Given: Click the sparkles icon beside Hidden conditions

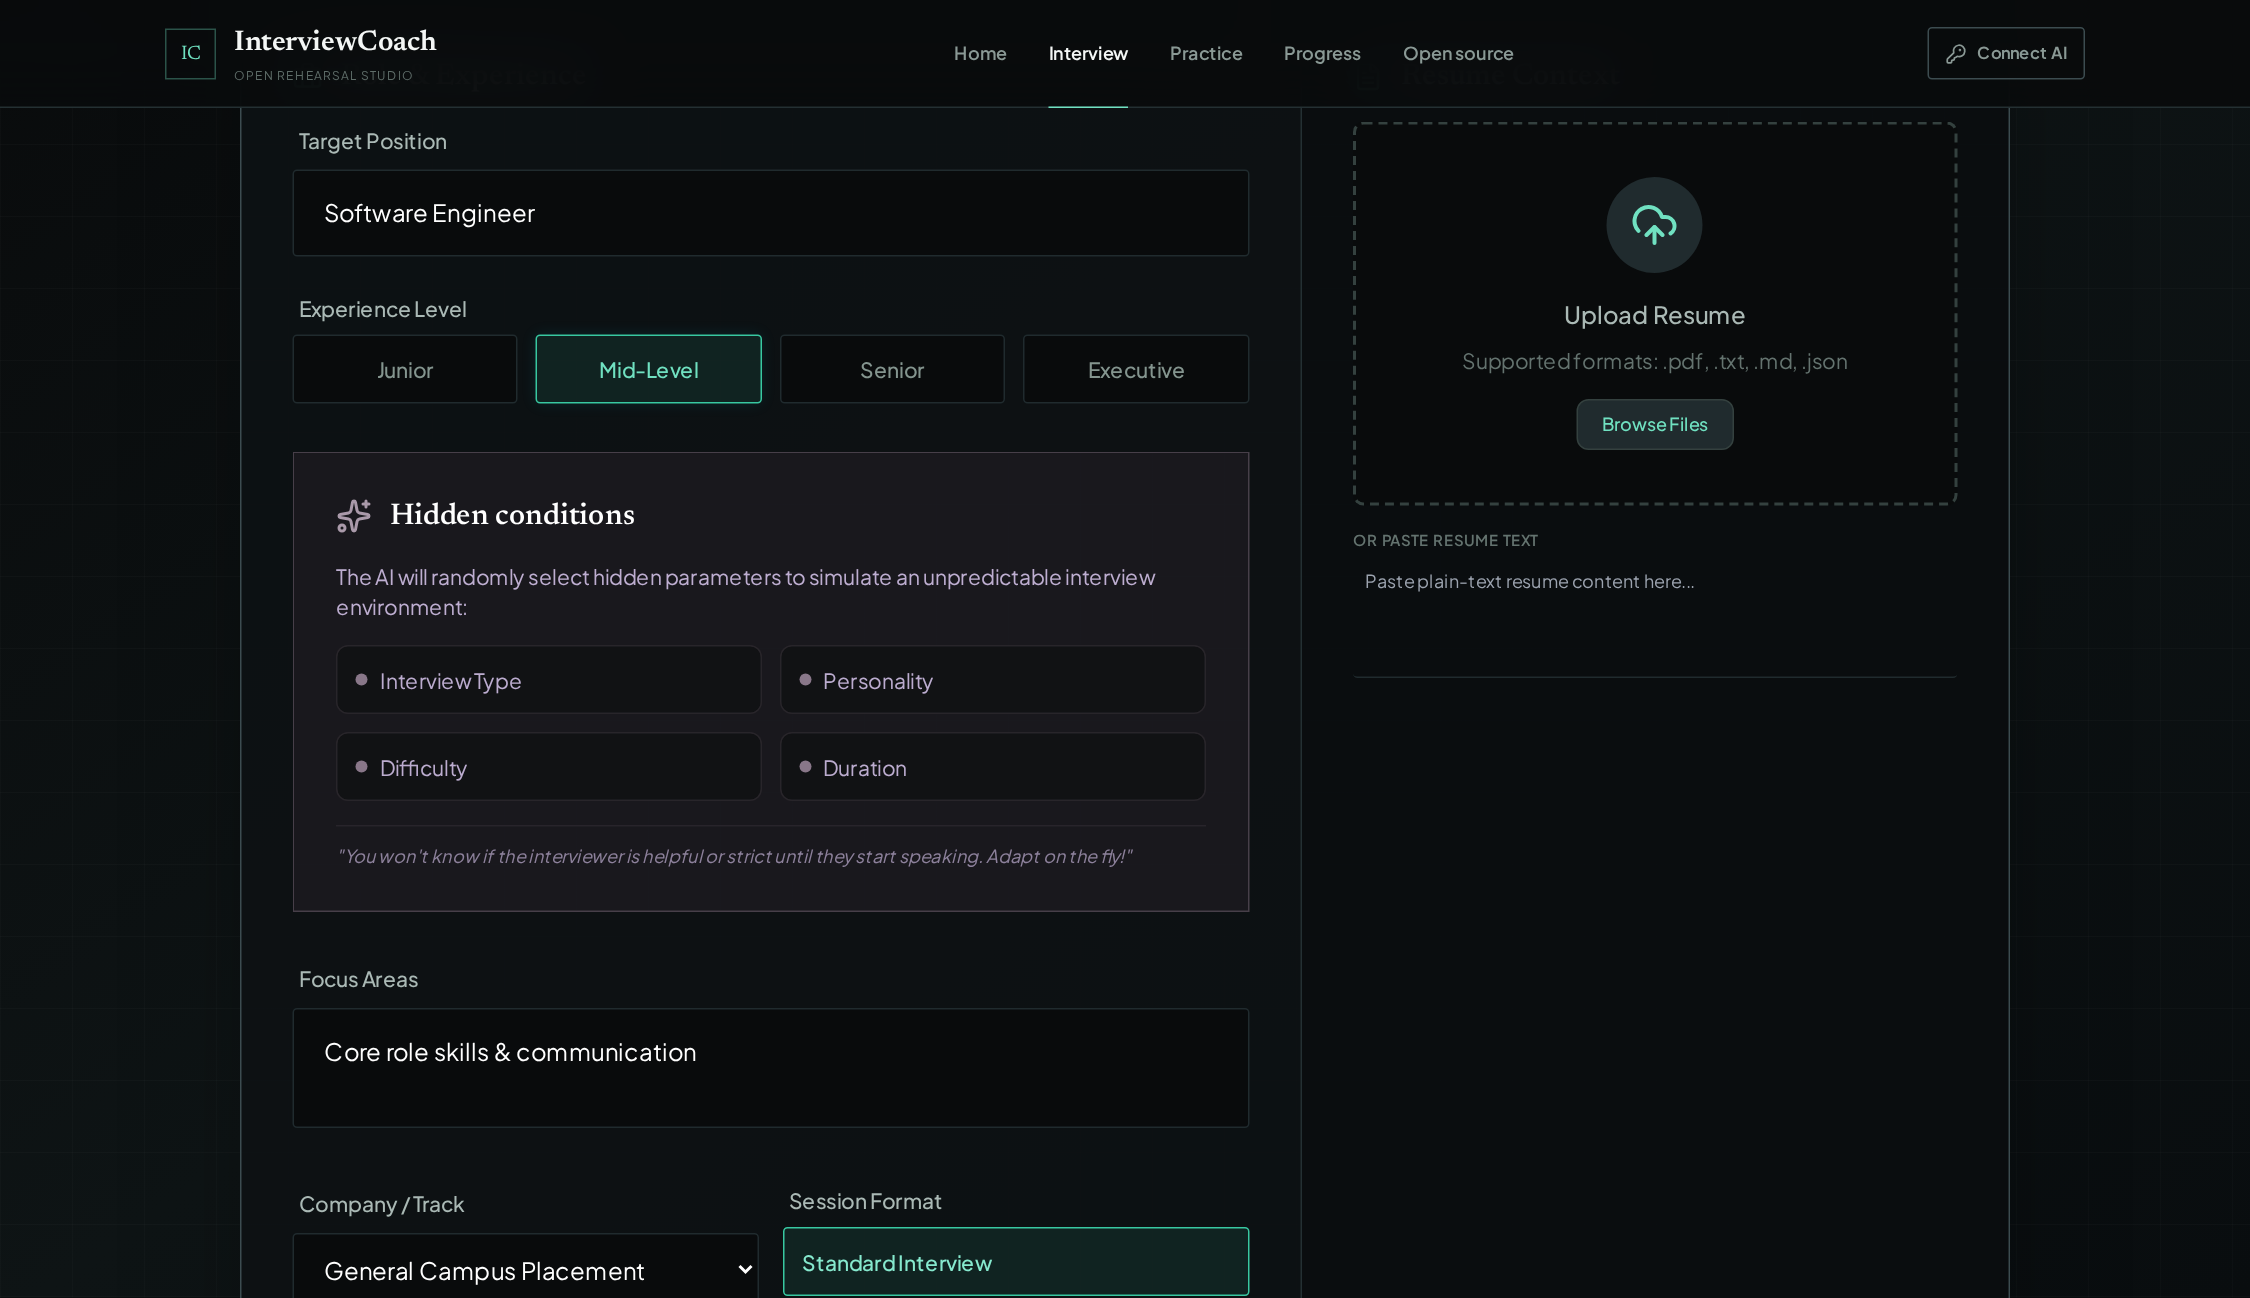Looking at the screenshot, I should click(354, 515).
